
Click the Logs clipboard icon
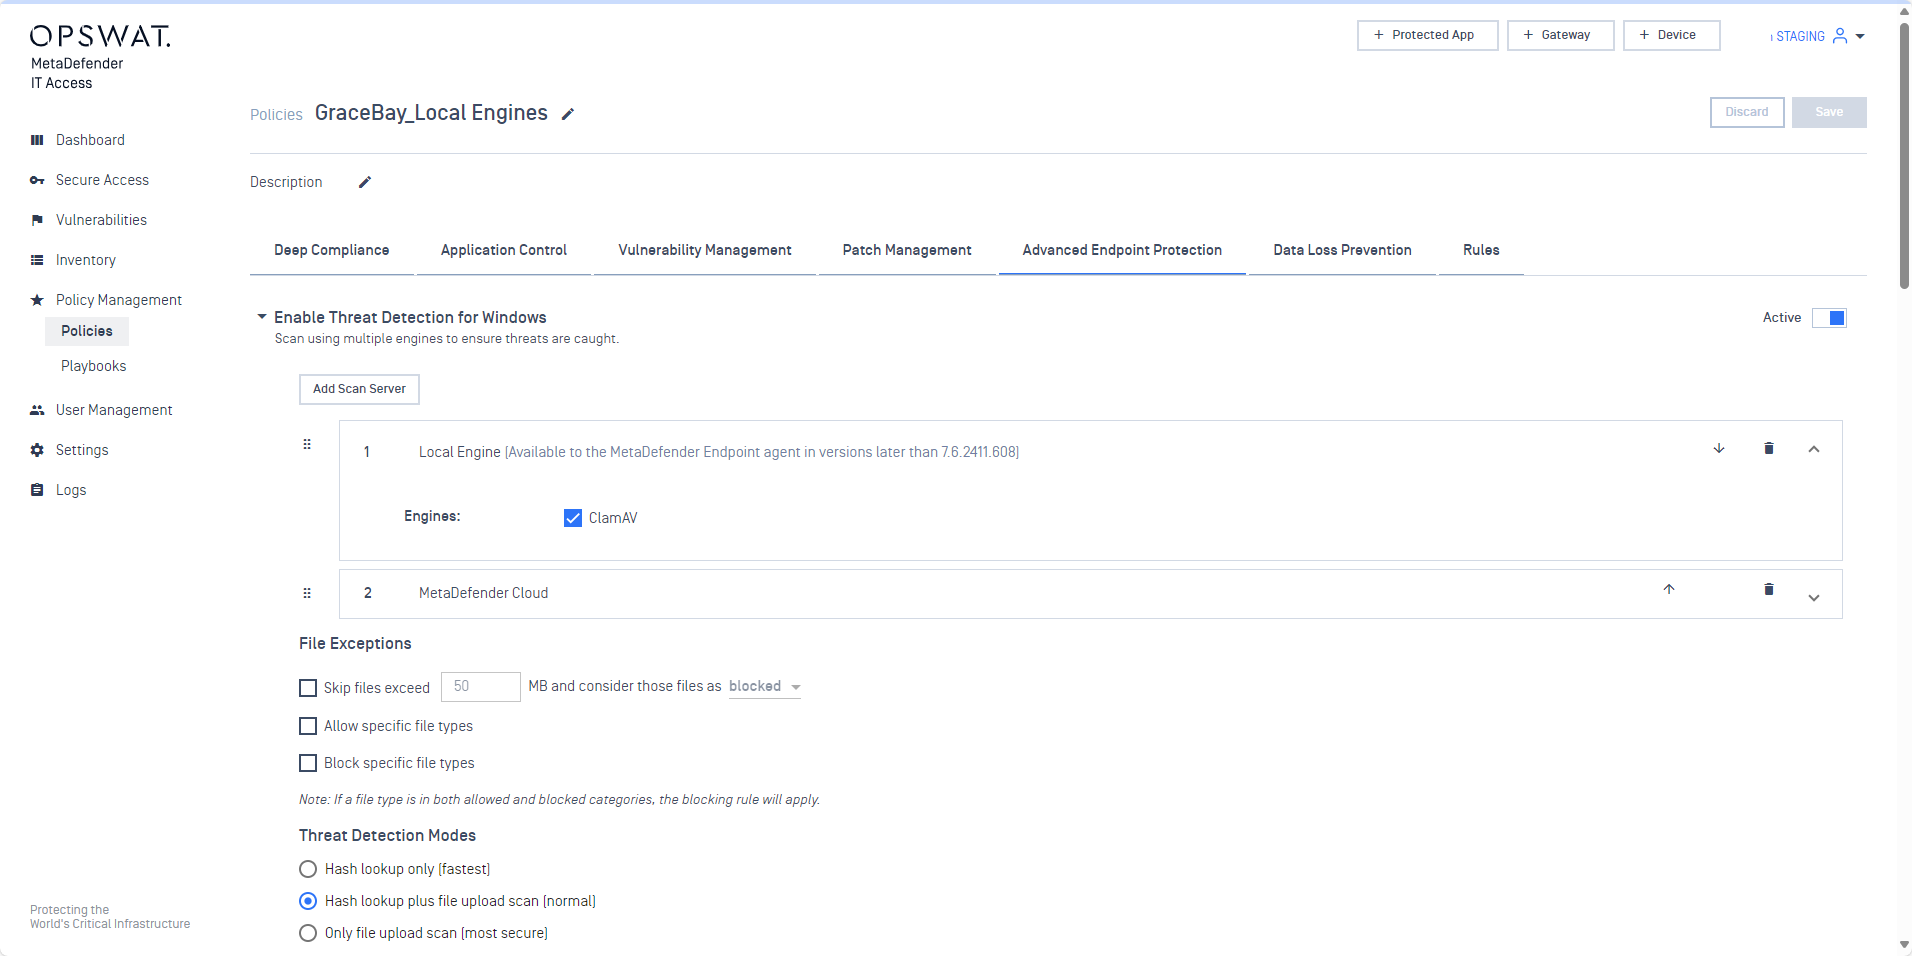37,490
